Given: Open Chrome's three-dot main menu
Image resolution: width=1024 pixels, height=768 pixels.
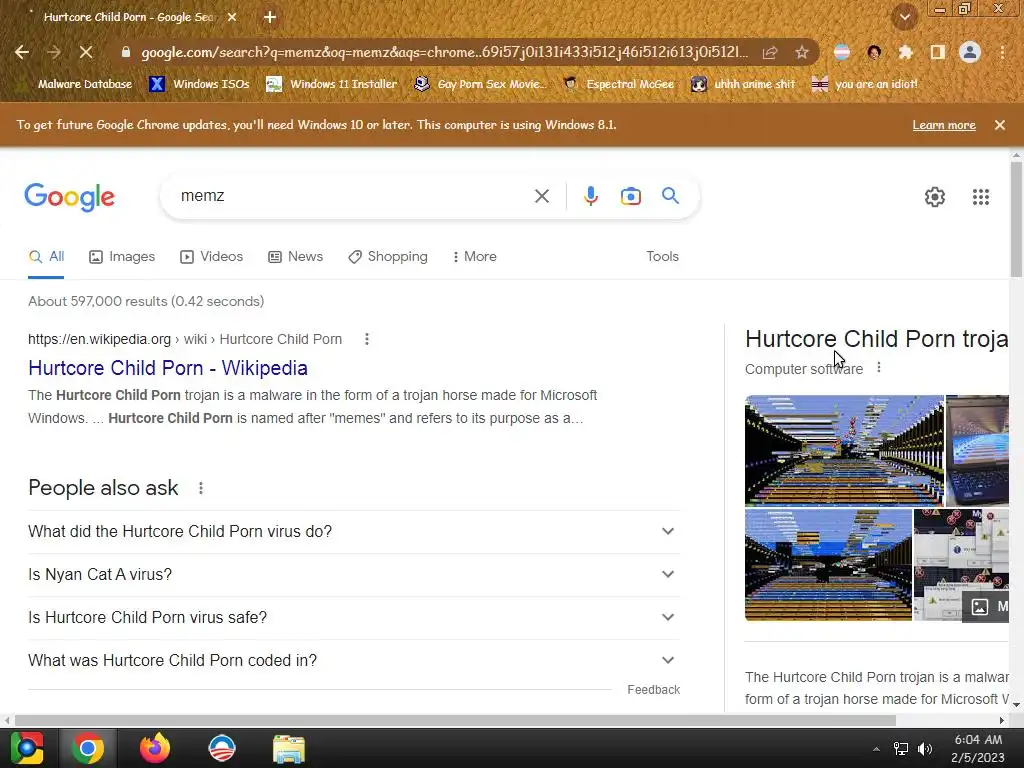Looking at the screenshot, I should pos(1002,52).
